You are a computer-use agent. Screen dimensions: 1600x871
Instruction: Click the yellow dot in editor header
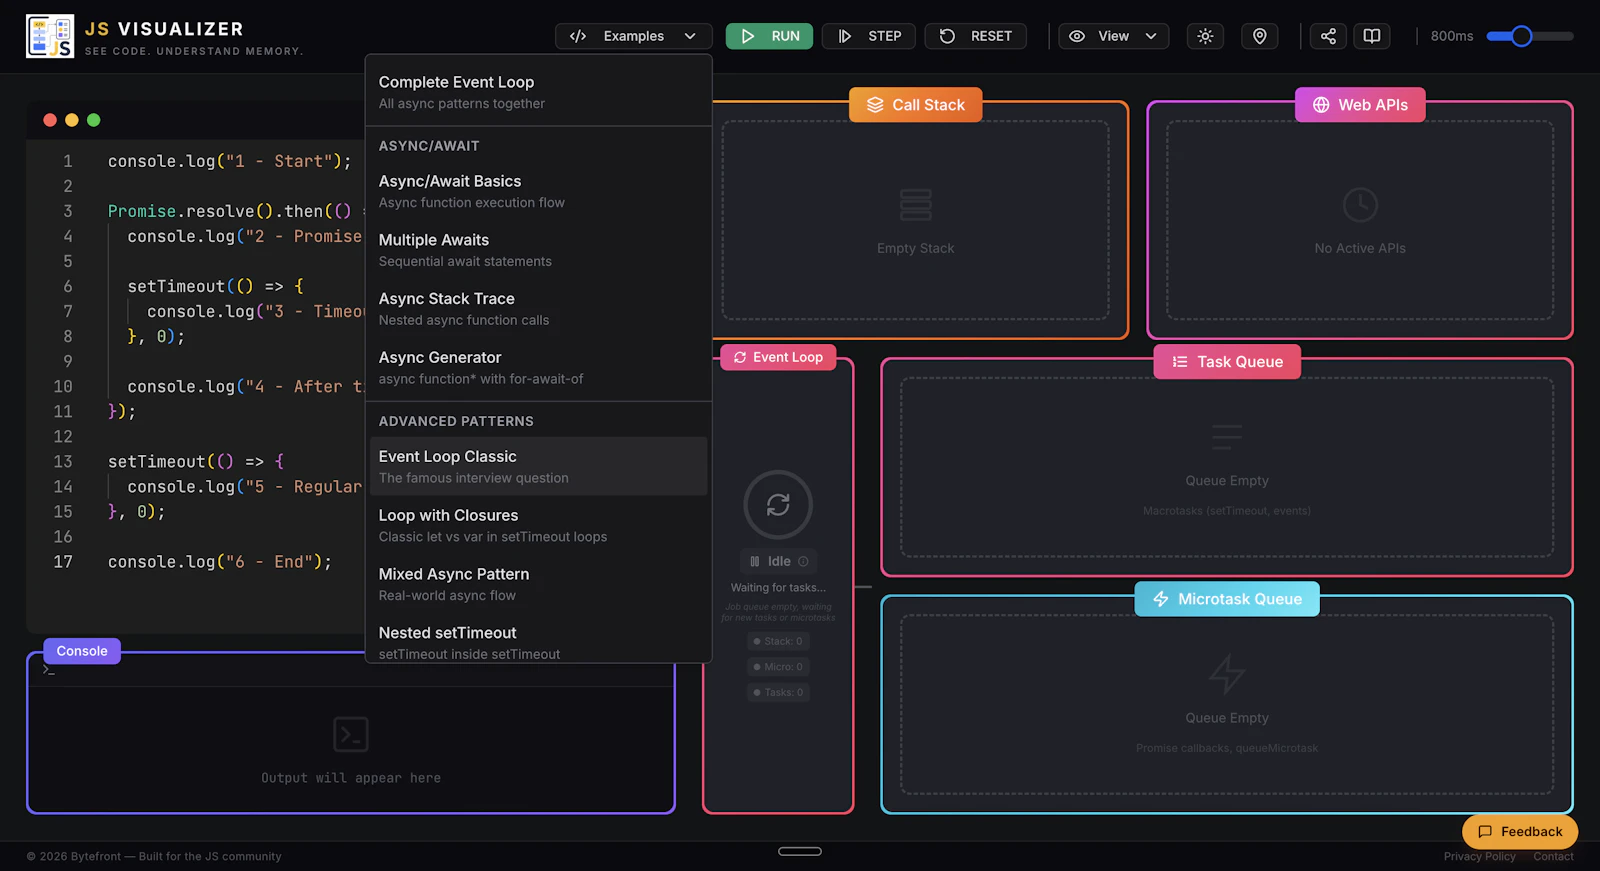[72, 120]
